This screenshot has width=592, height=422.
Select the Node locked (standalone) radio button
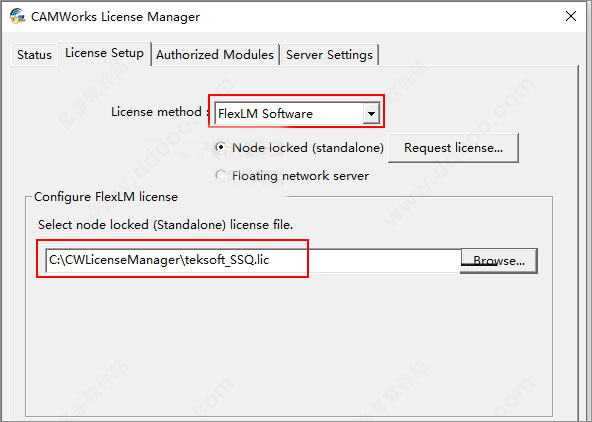coord(220,147)
